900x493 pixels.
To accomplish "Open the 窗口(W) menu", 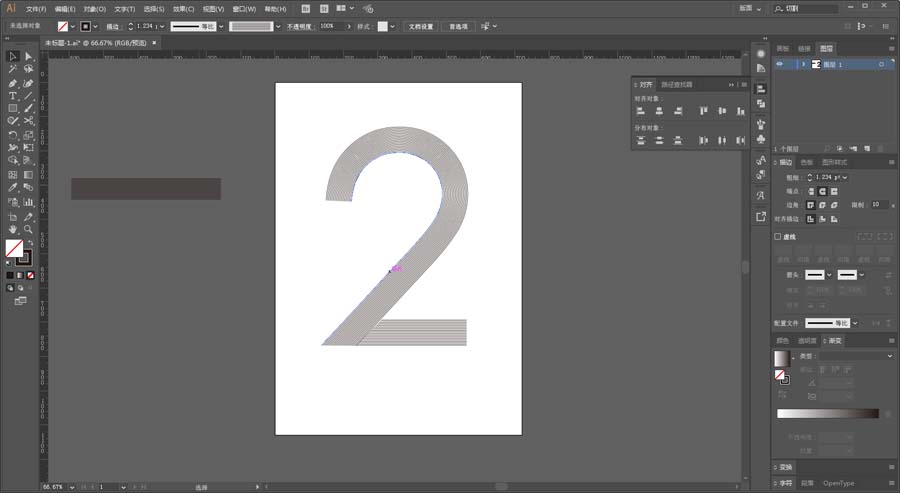I will 244,9.
